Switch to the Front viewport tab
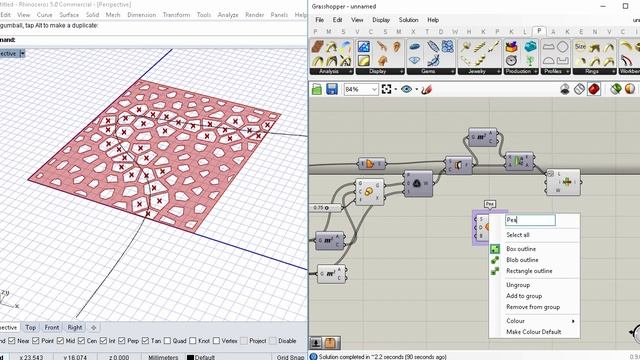 52,327
